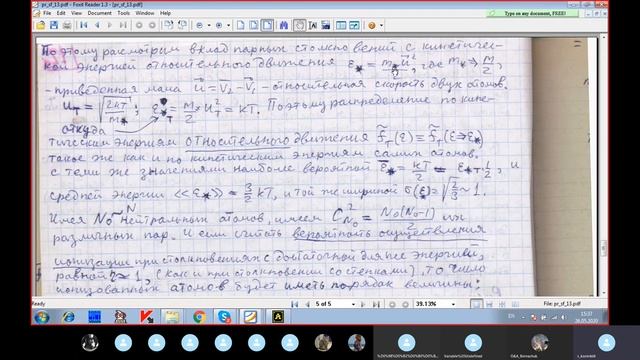
Task: Jump to the first page from the top toolbar
Action: click(x=84, y=25)
